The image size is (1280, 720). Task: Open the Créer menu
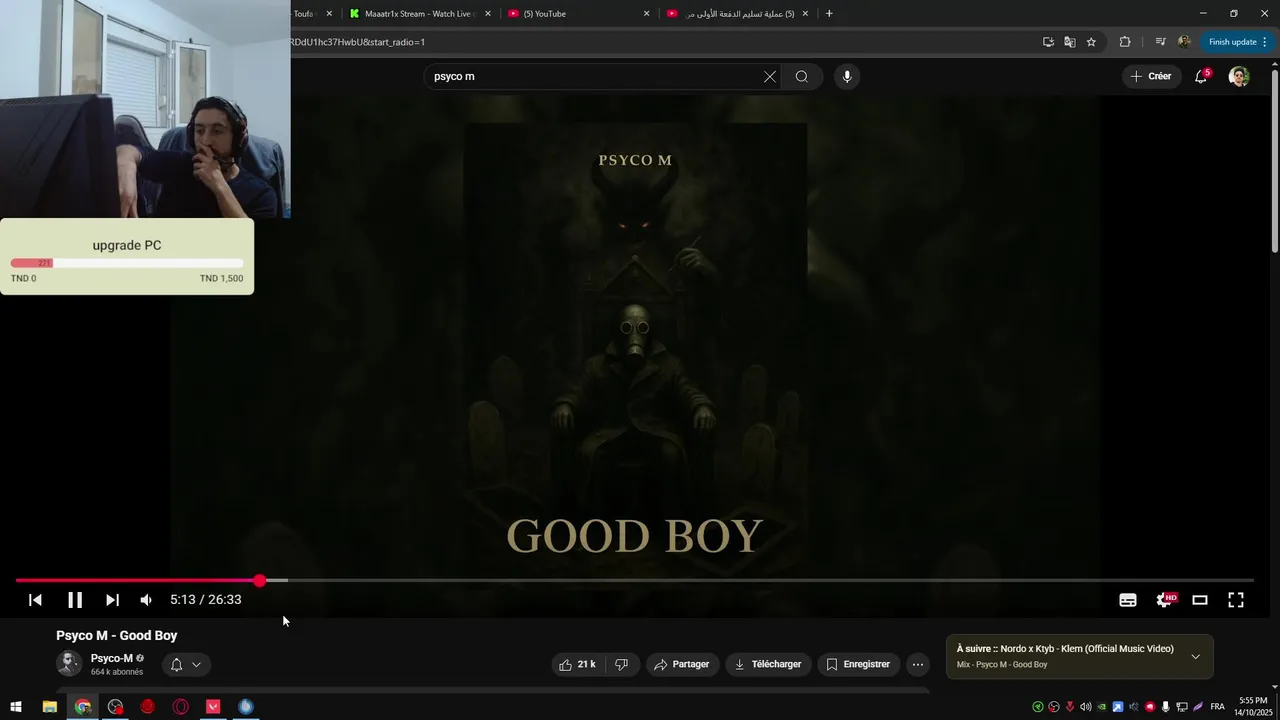click(1151, 77)
